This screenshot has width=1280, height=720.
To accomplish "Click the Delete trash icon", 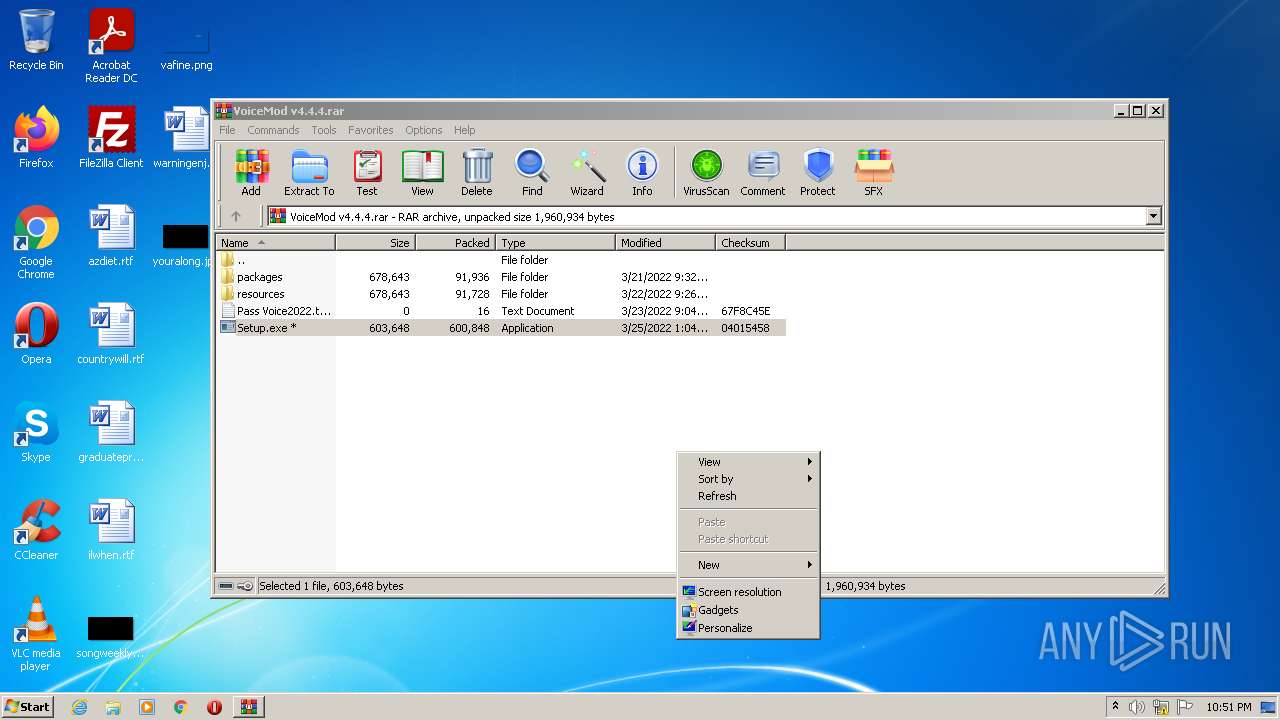I will (477, 173).
